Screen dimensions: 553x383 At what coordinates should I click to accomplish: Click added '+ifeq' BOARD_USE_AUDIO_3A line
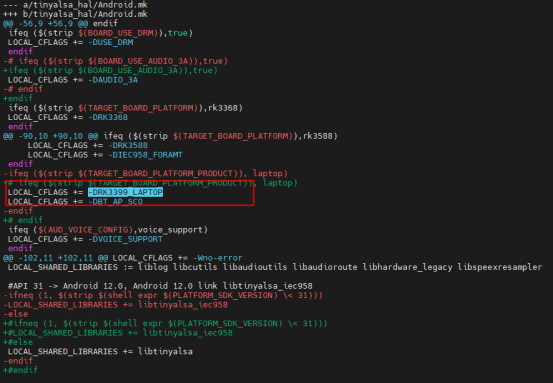click(111, 70)
